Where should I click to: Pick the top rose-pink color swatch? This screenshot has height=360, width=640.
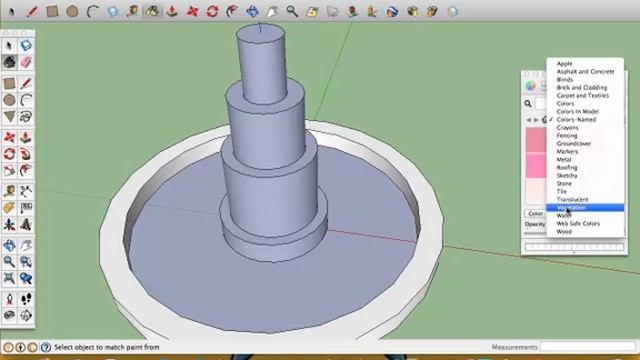click(536, 140)
